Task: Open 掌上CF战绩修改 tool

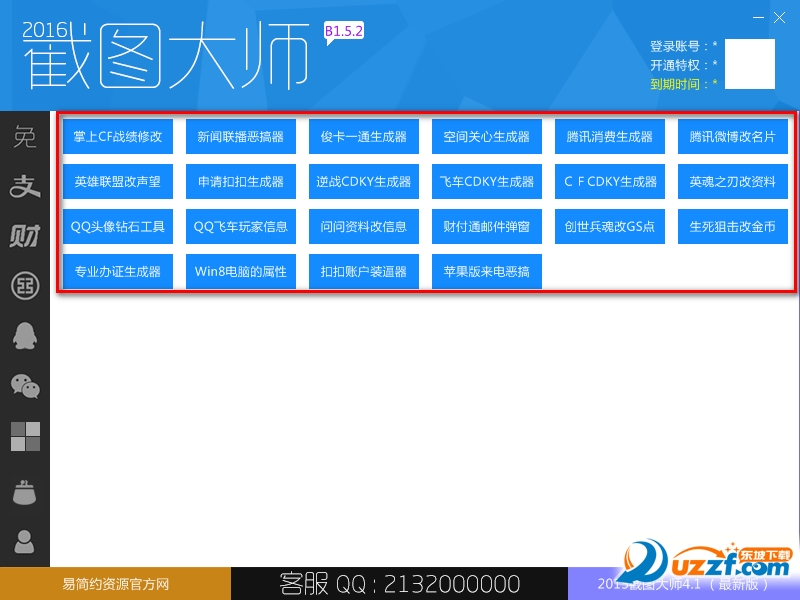Action: [x=118, y=136]
